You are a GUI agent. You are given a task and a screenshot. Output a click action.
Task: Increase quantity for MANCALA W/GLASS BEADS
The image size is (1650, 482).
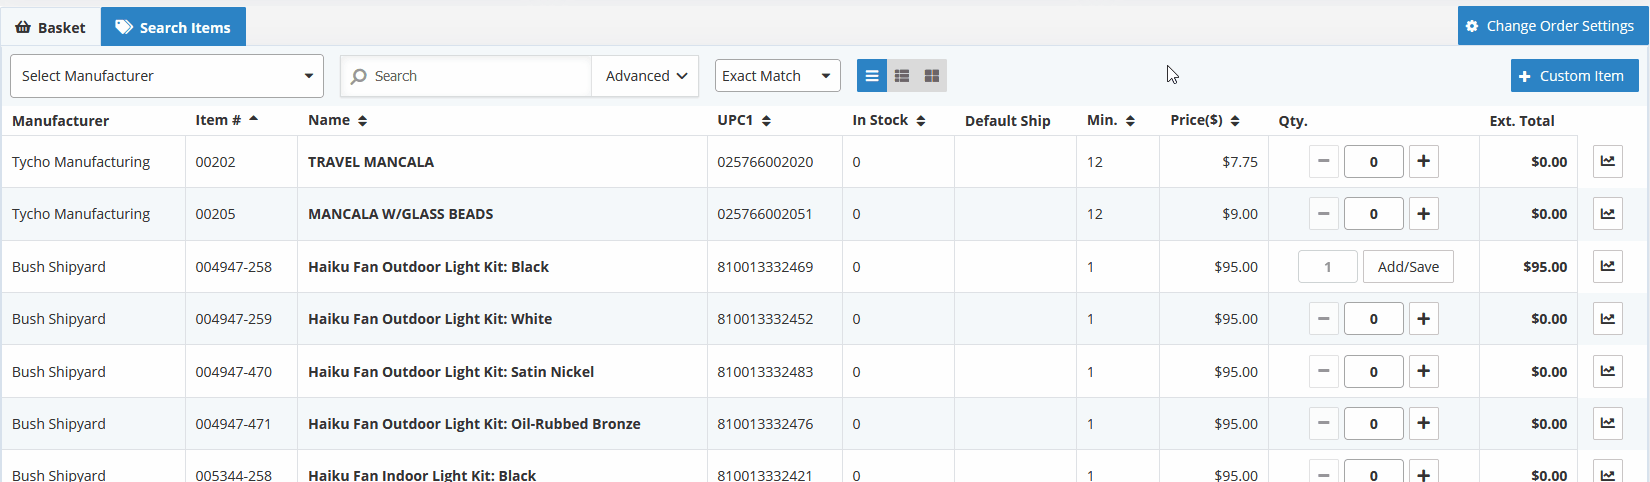(x=1423, y=214)
